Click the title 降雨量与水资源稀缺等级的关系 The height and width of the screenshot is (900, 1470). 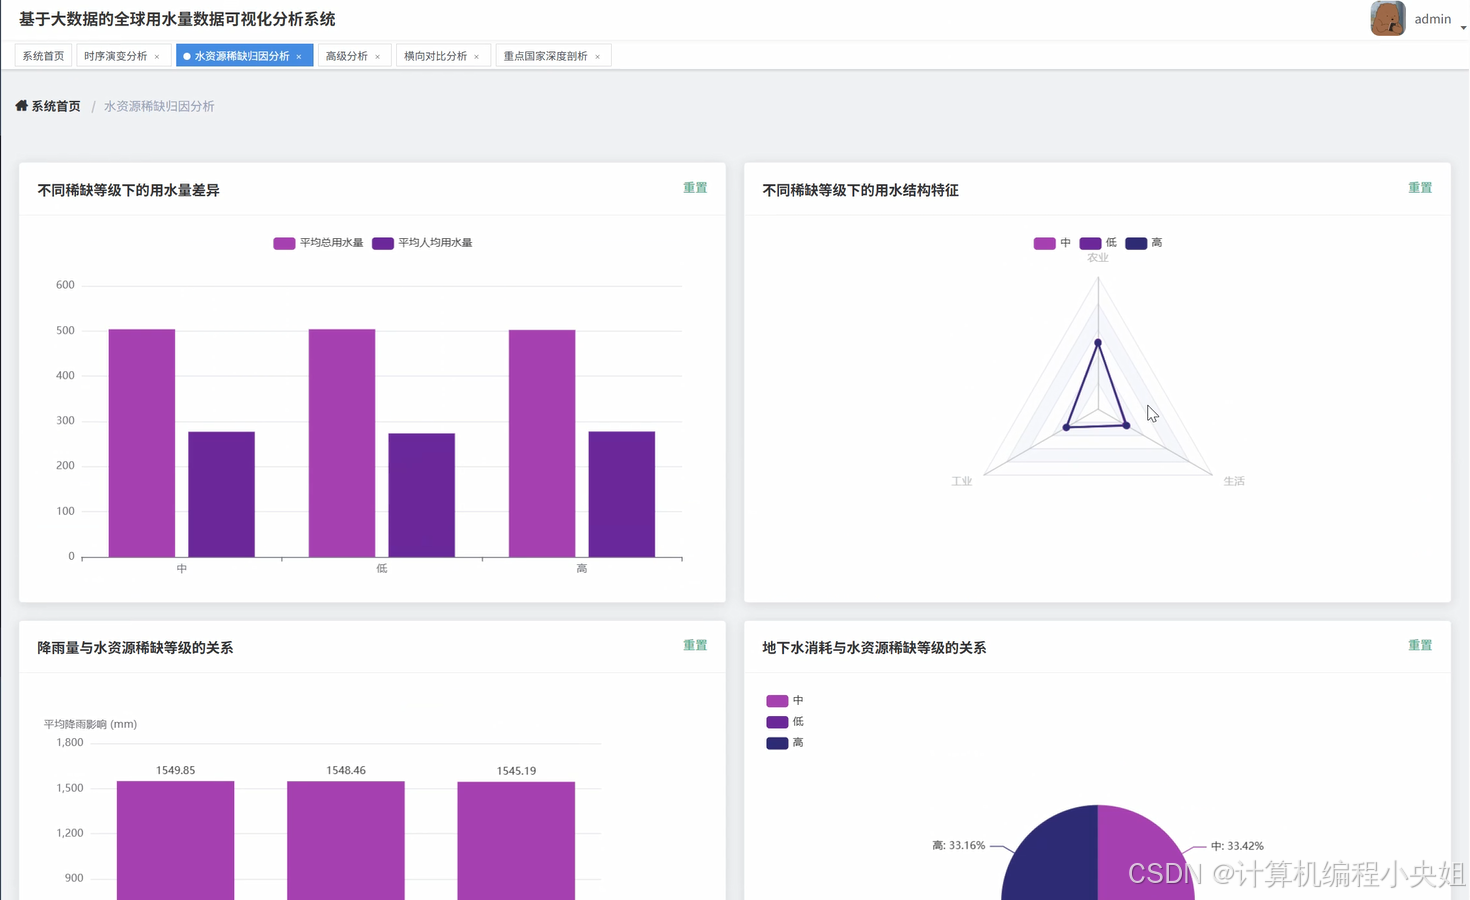(x=135, y=648)
